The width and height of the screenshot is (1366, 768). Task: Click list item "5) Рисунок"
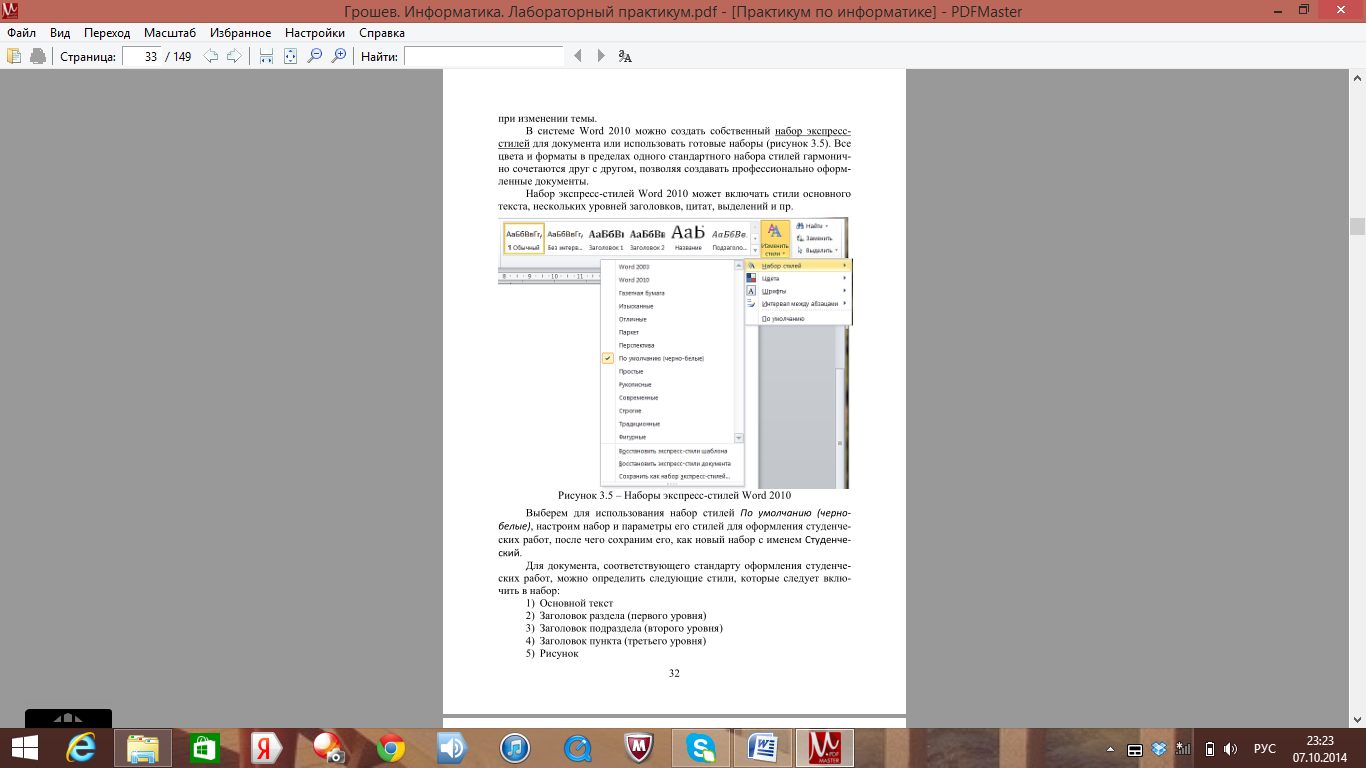[552, 654]
